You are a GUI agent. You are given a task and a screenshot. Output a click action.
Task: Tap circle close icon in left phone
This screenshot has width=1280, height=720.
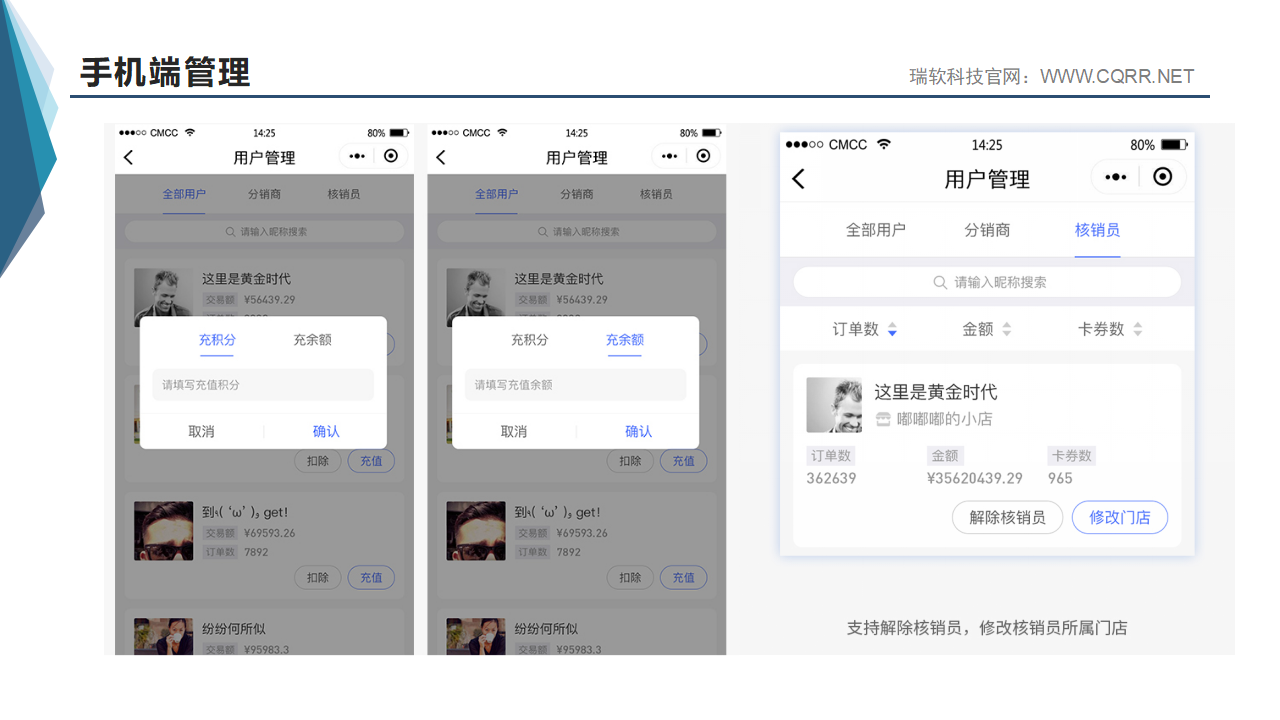pyautogui.click(x=391, y=156)
